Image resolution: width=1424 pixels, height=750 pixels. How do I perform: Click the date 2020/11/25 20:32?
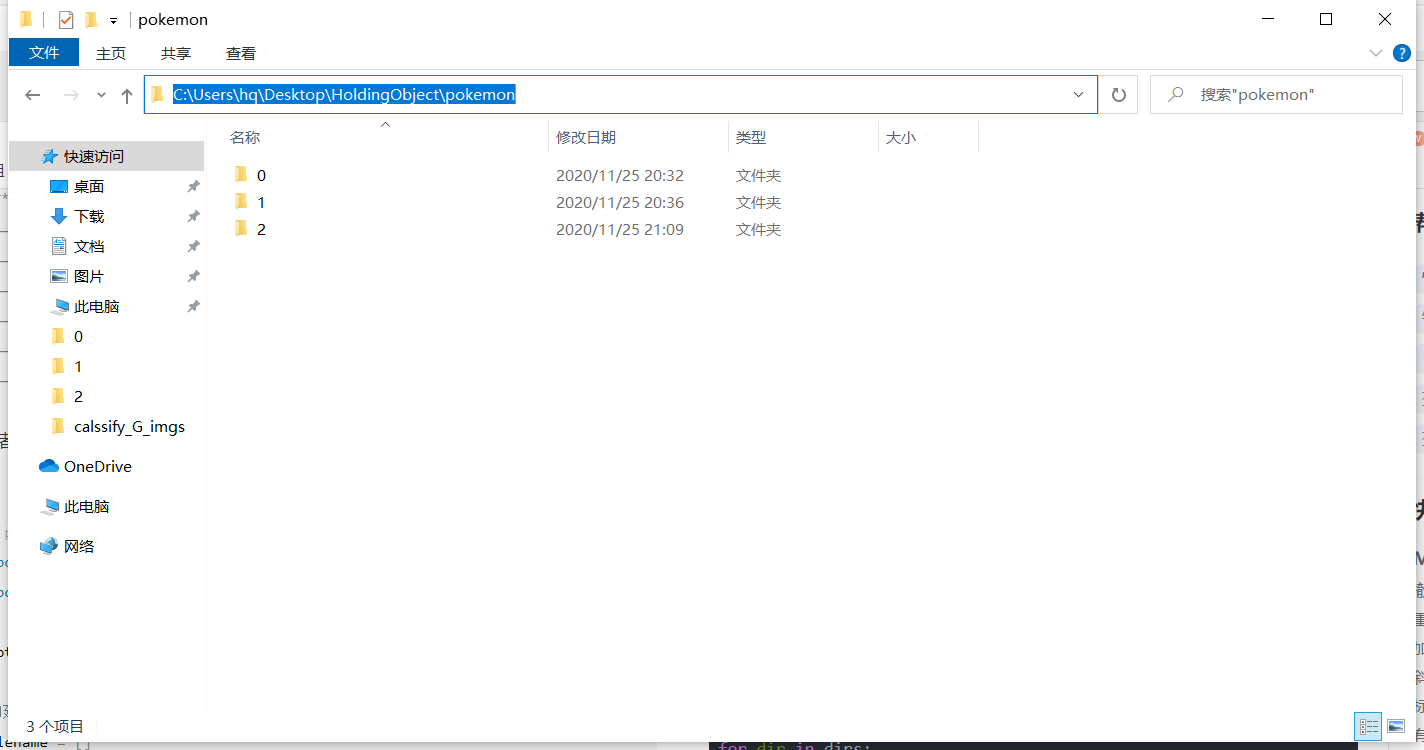click(620, 175)
